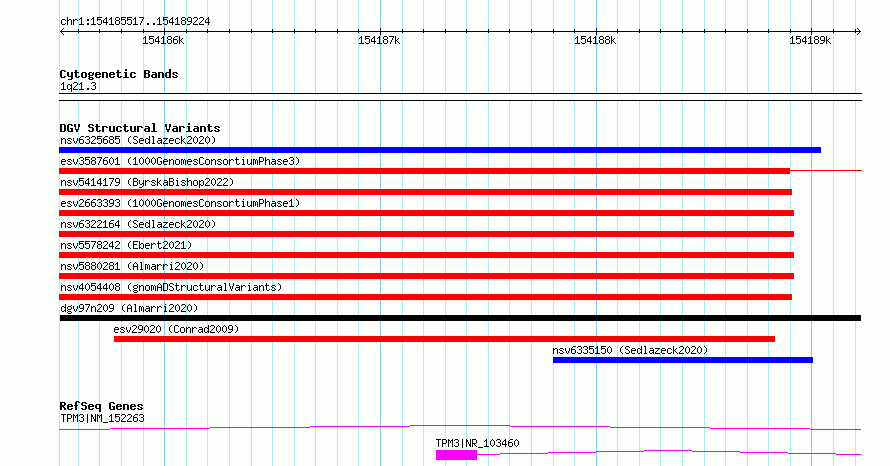Open the nsv5578242 (Ebert2021) label
The image size is (890, 466).
coord(126,245)
